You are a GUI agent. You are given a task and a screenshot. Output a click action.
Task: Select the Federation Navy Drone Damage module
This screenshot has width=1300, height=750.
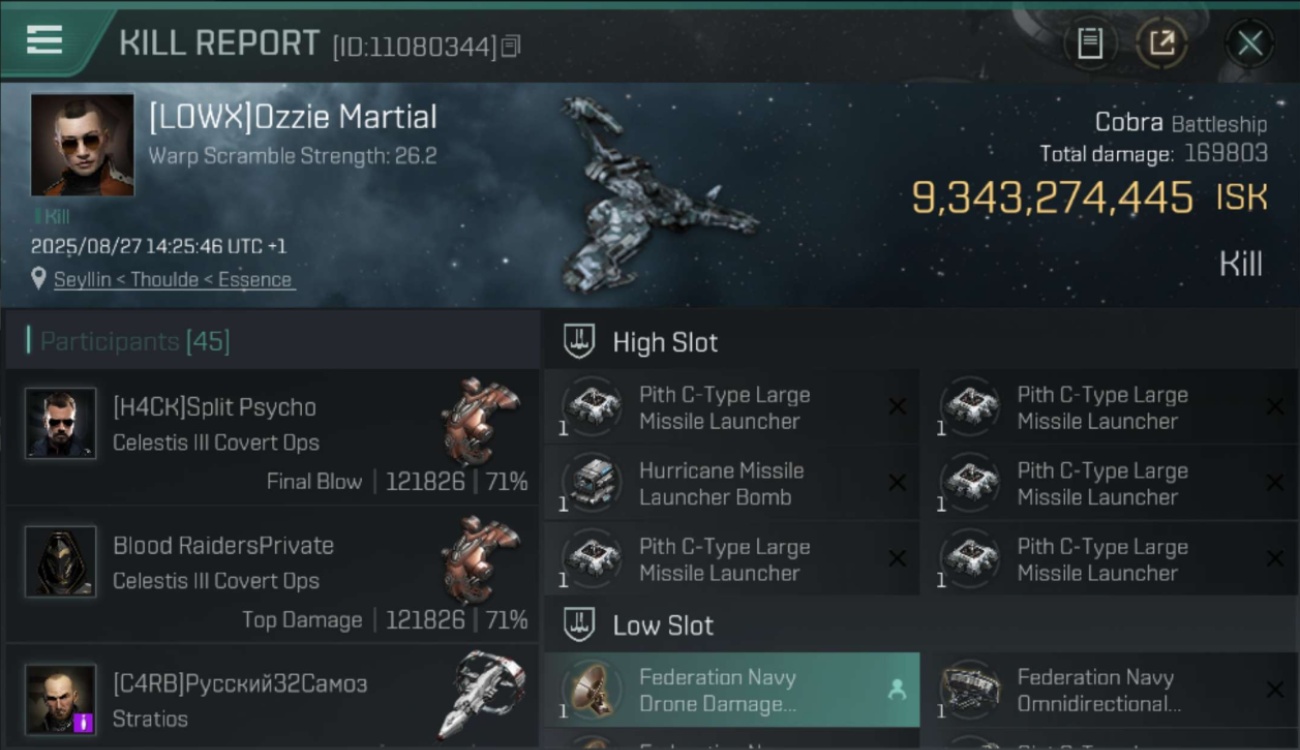[718, 690]
